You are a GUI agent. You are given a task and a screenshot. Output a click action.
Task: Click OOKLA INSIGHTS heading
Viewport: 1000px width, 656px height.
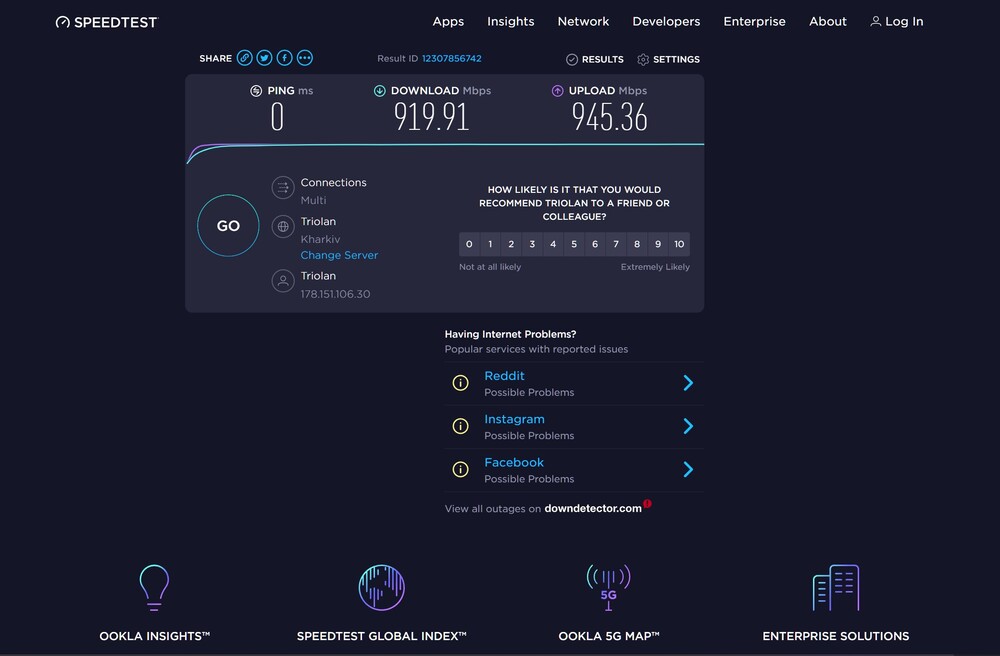154,636
